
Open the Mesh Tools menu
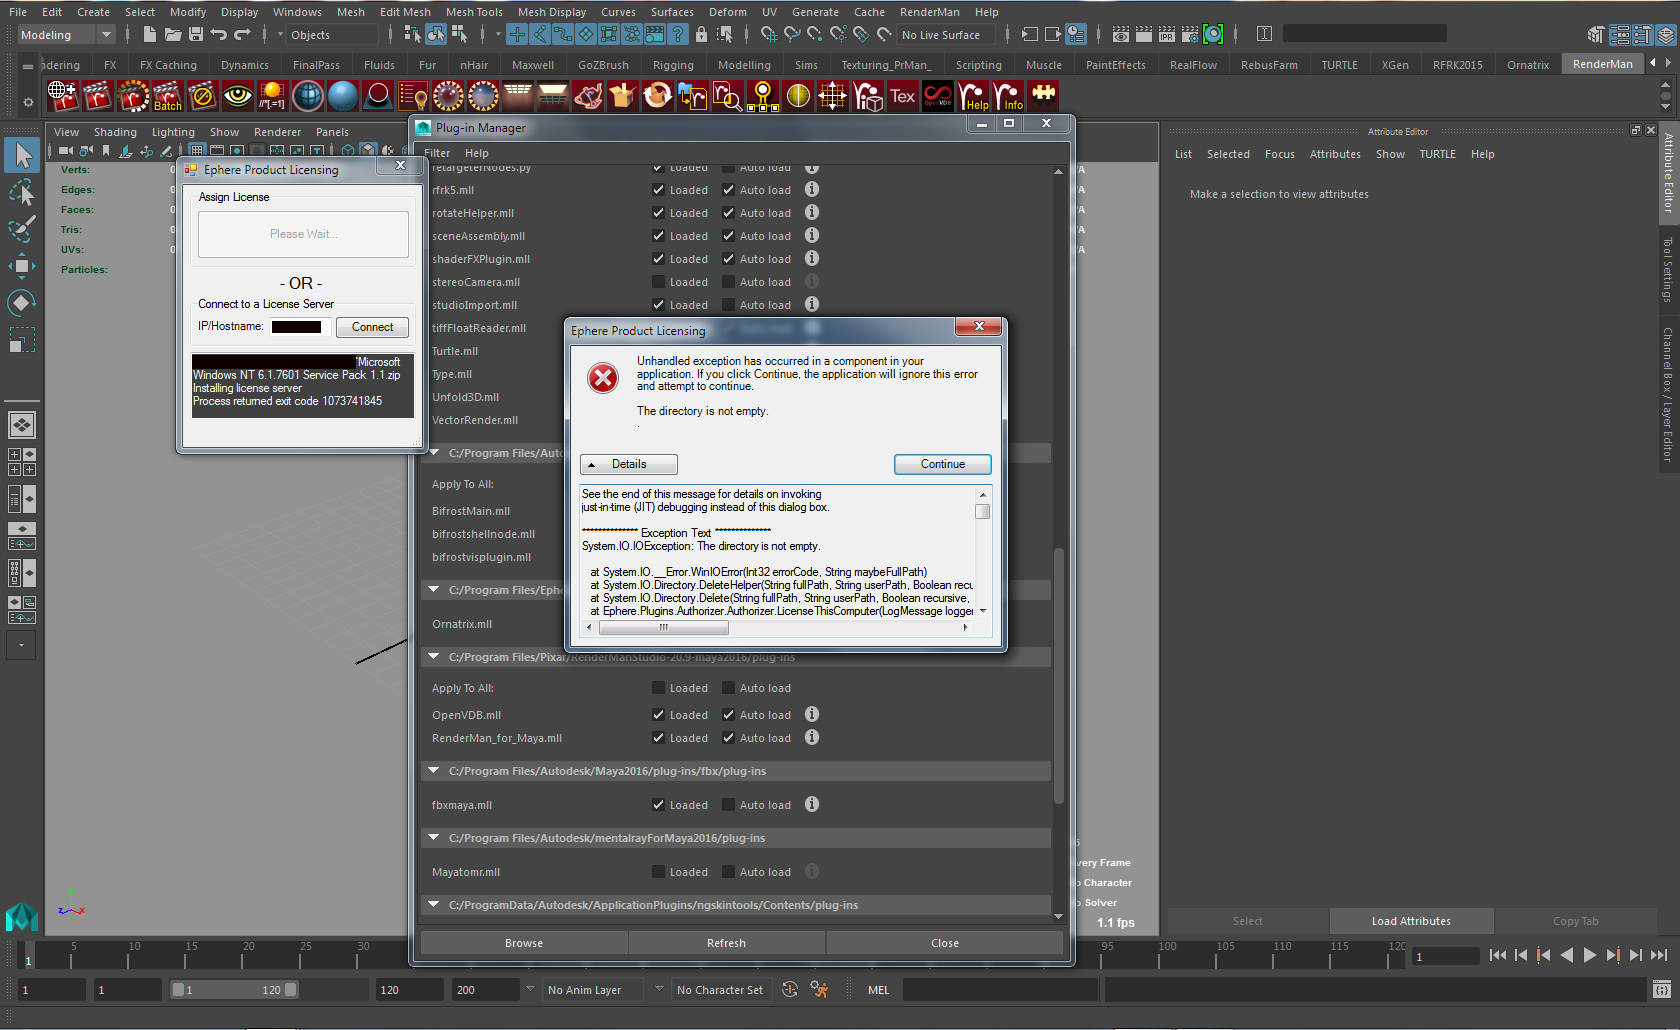tap(474, 12)
